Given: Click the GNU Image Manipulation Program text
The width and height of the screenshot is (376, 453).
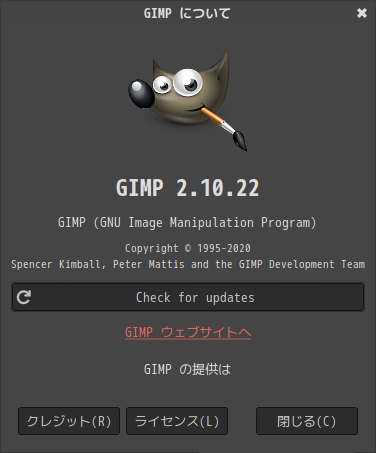Looking at the screenshot, I should pos(187,223).
